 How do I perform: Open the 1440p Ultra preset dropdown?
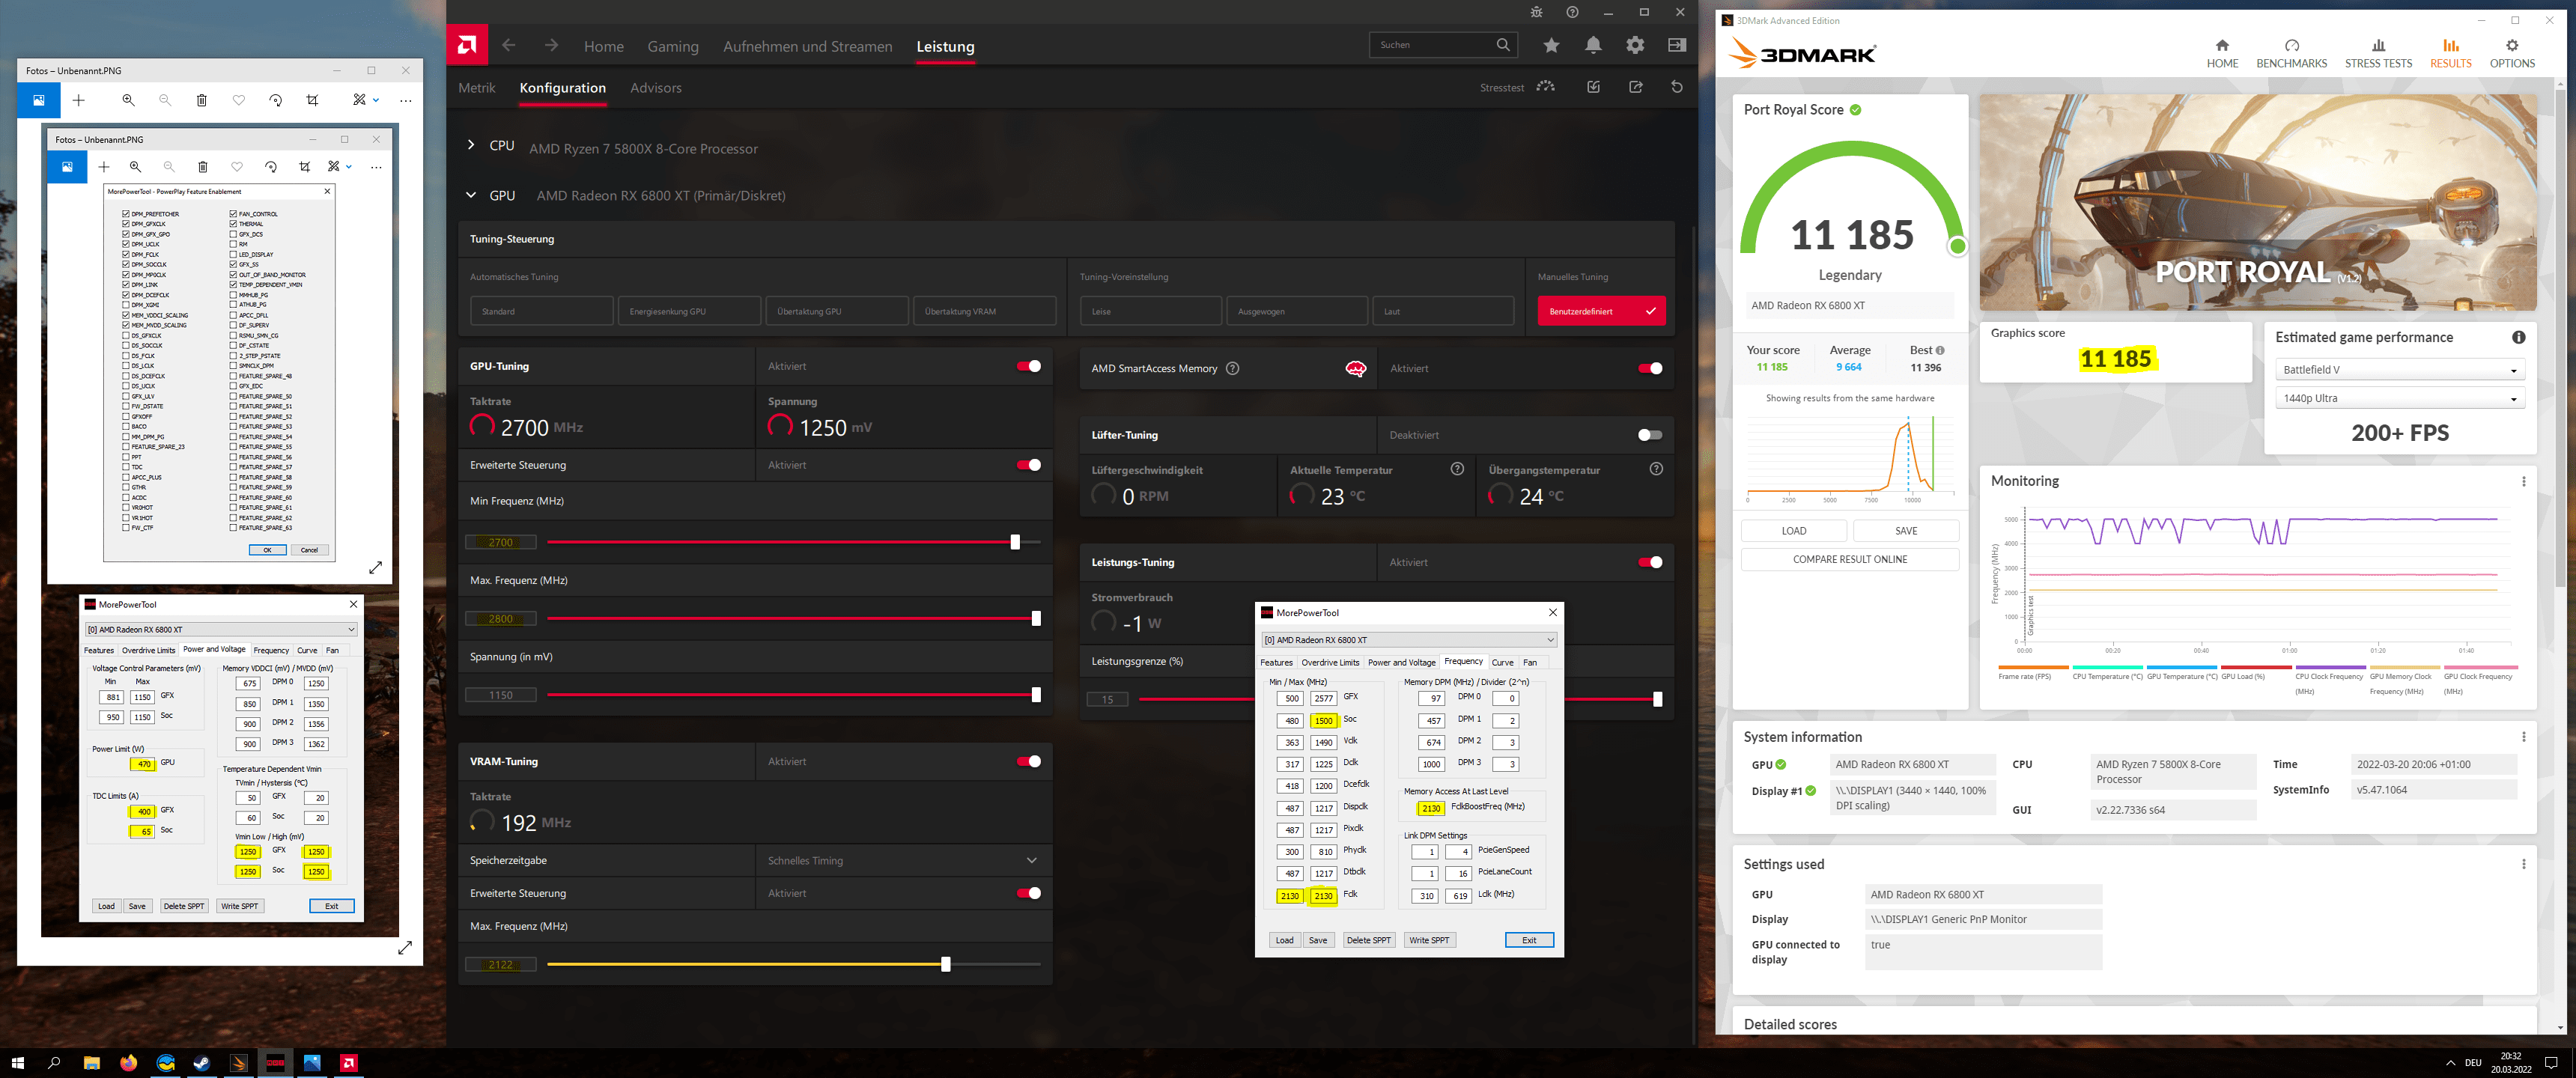[2400, 398]
